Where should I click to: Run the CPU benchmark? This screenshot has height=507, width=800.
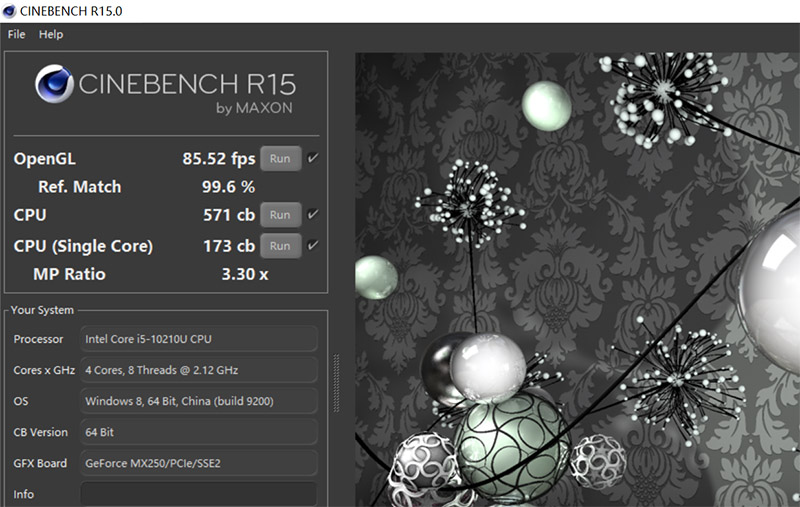click(280, 215)
